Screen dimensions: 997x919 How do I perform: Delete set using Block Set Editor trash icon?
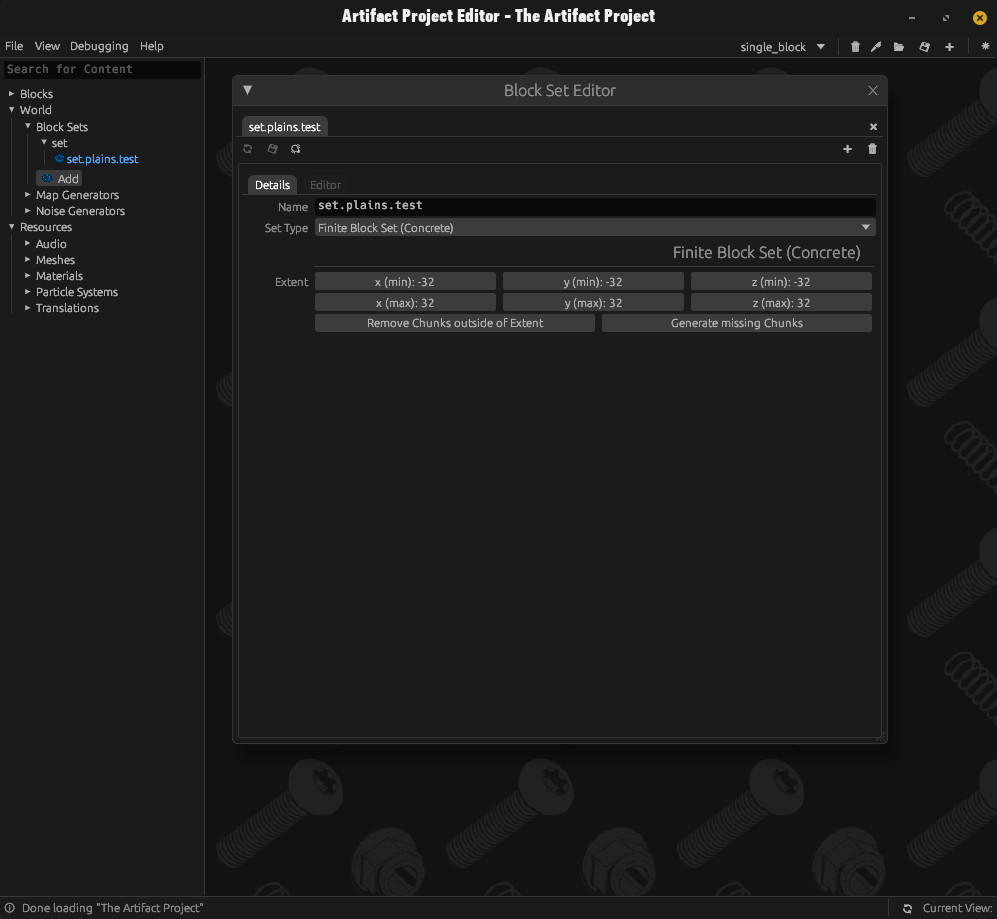872,149
